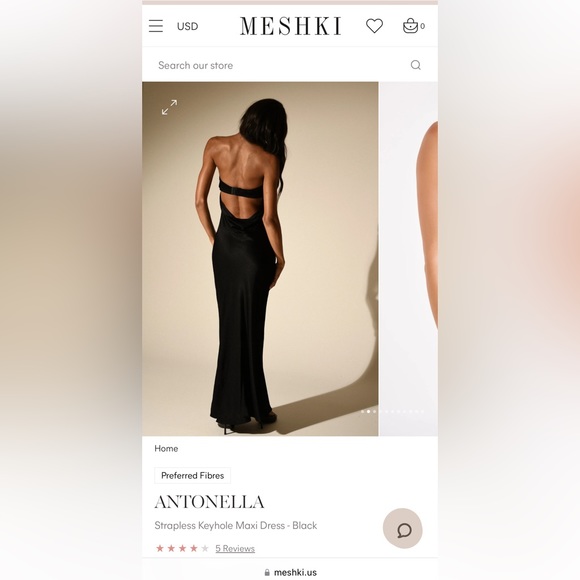Go to homepage via MESHKI logo
Image resolution: width=580 pixels, height=580 pixels.
[x=290, y=26]
